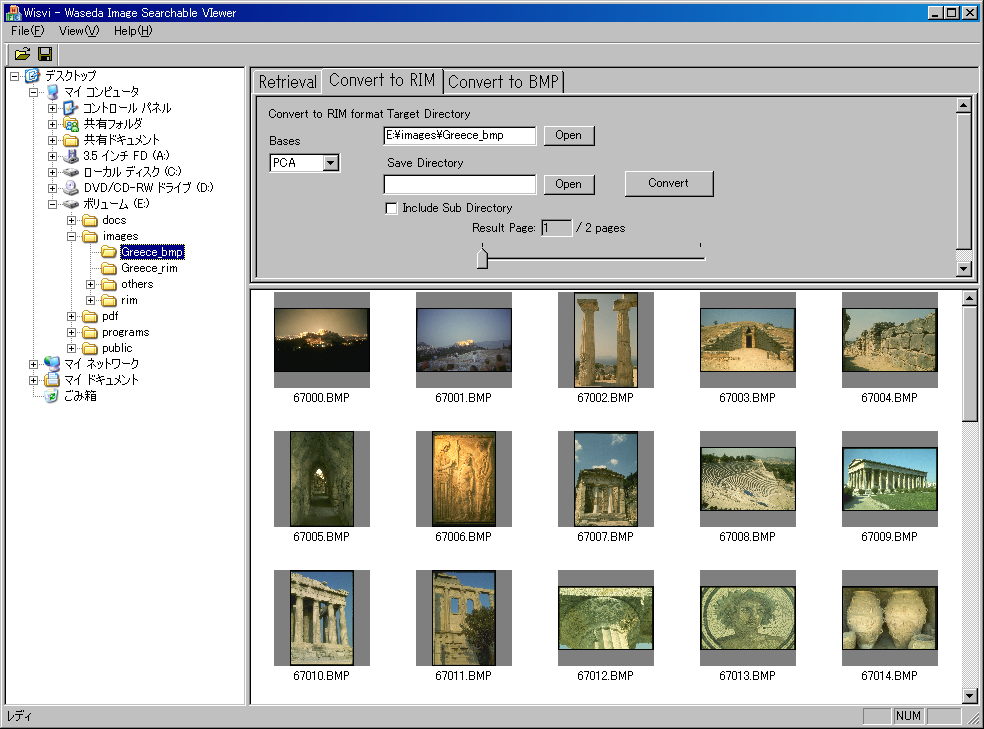Screen dimensions: 984x729
Task: Collapse the ボリューム (E:) tree node
Action: 53,204
